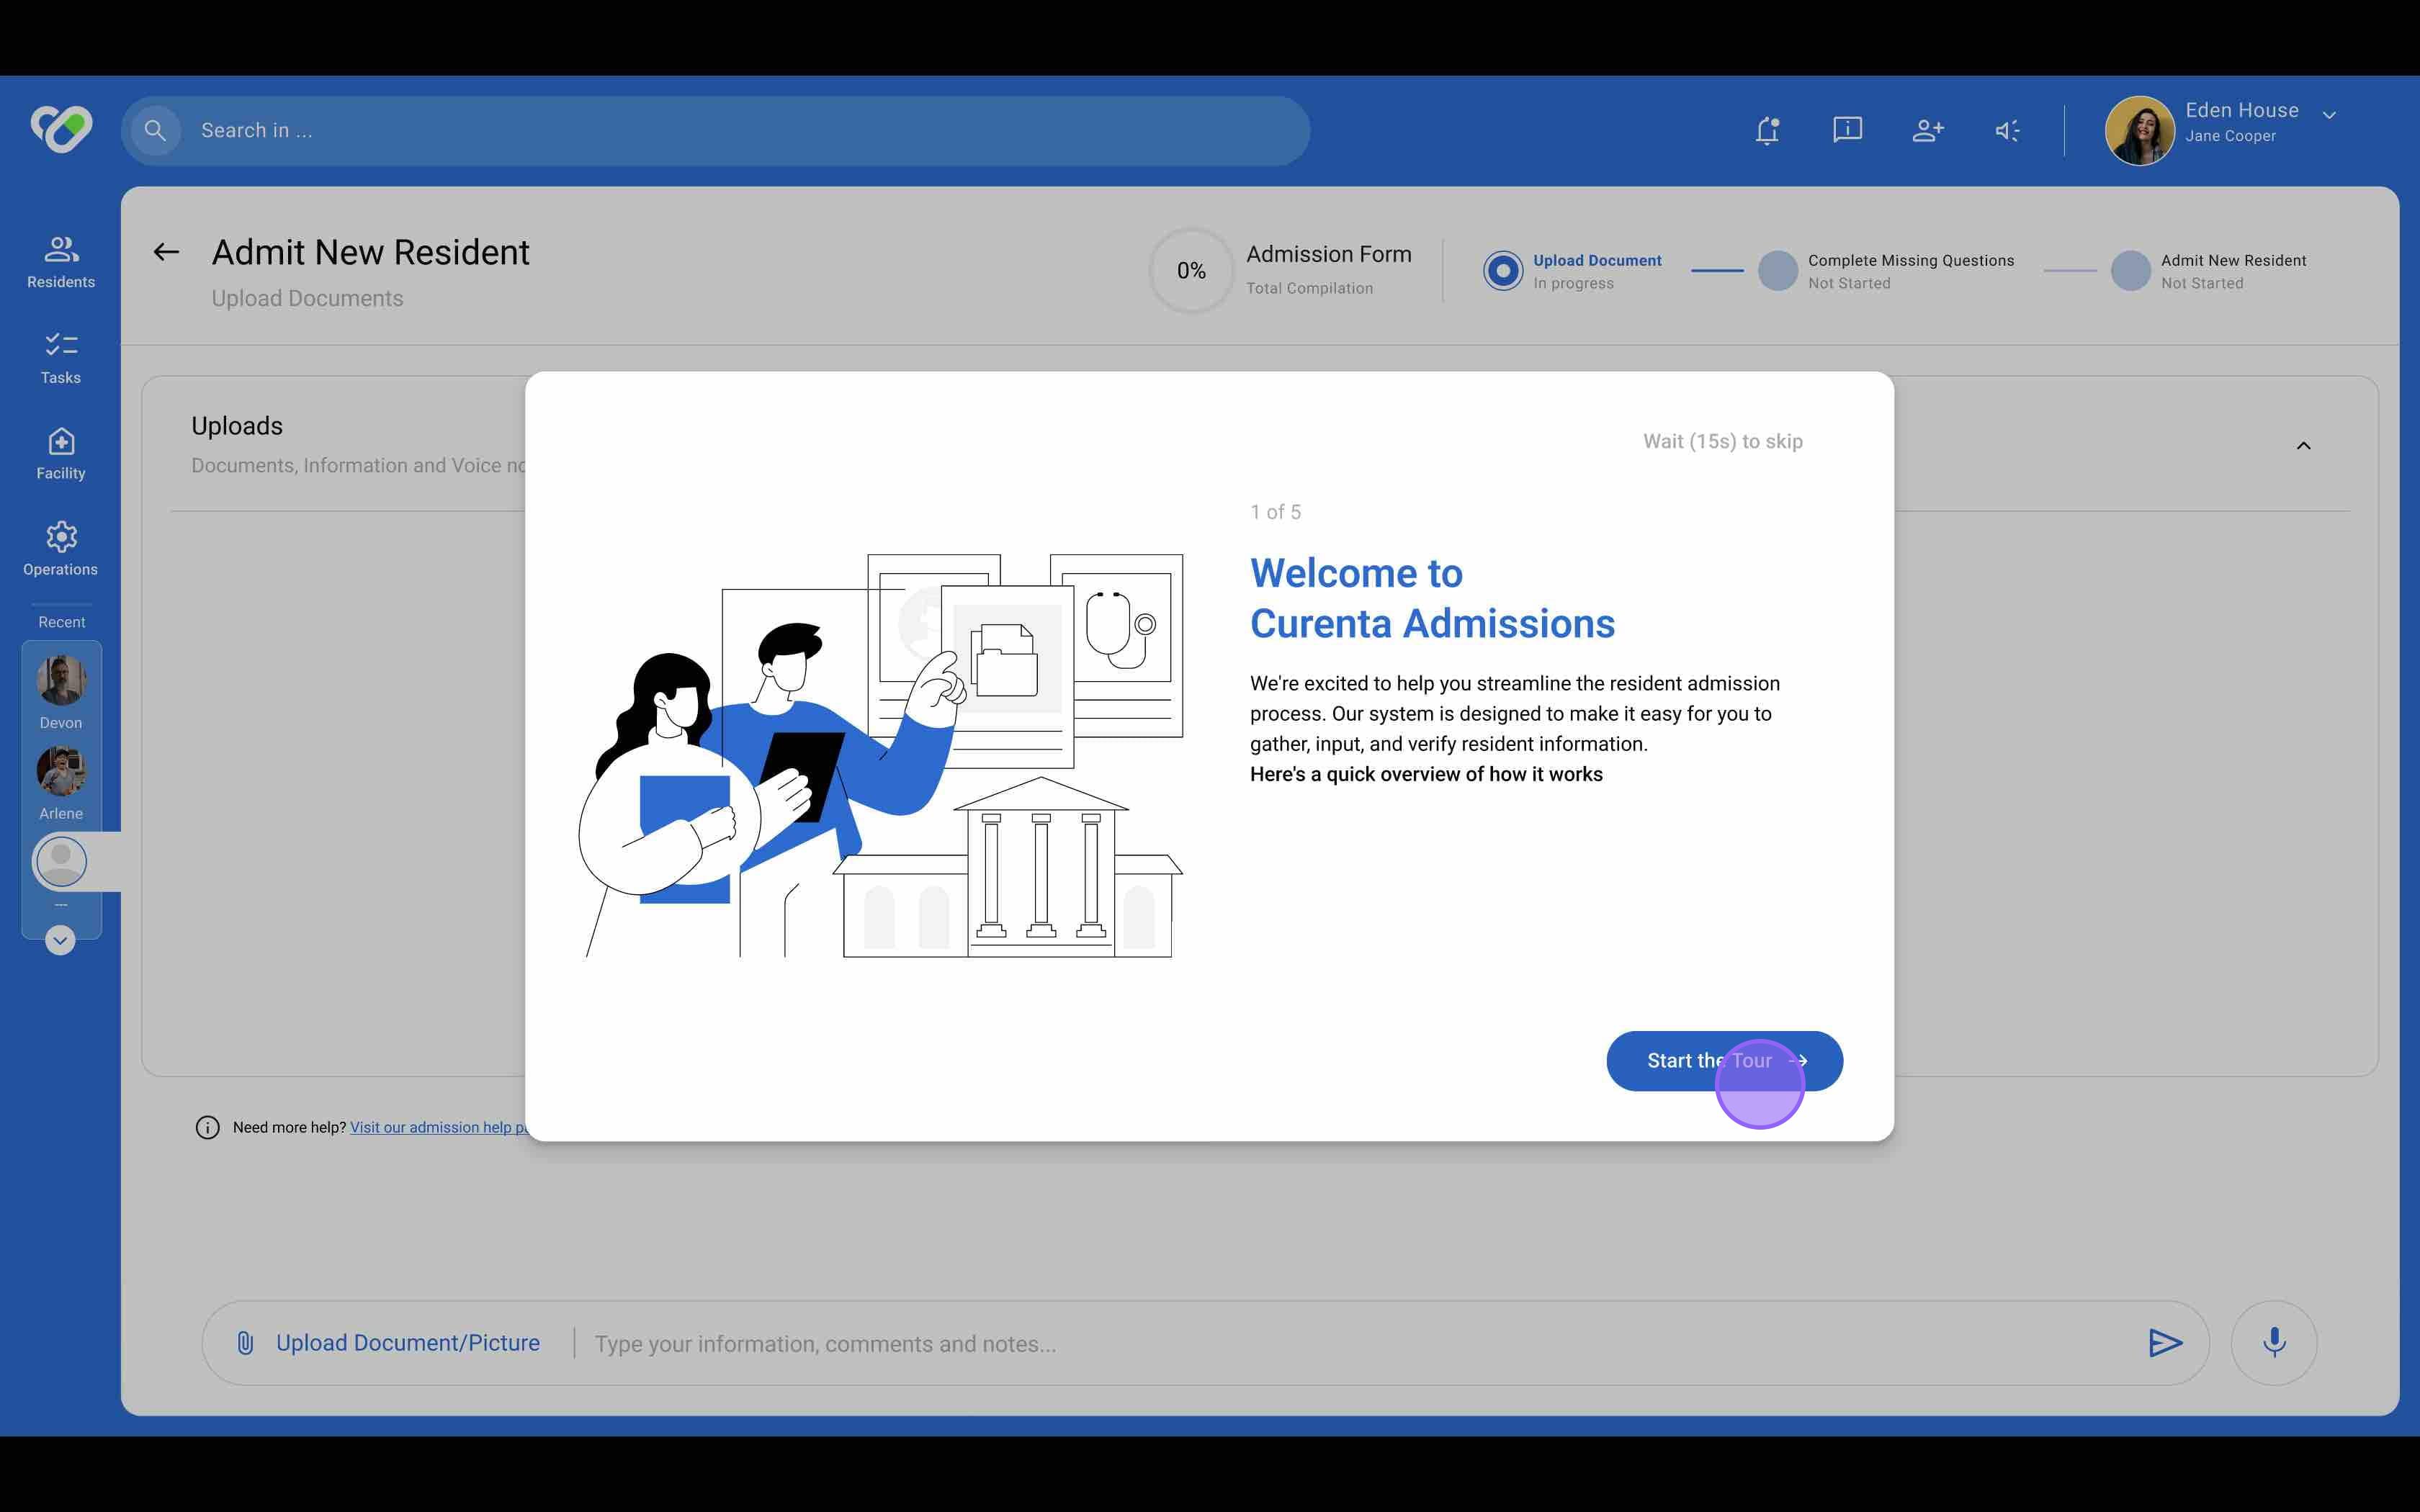This screenshot has height=1512, width=2420.
Task: Select the Admit New Resident step
Action: pyautogui.click(x=2208, y=271)
